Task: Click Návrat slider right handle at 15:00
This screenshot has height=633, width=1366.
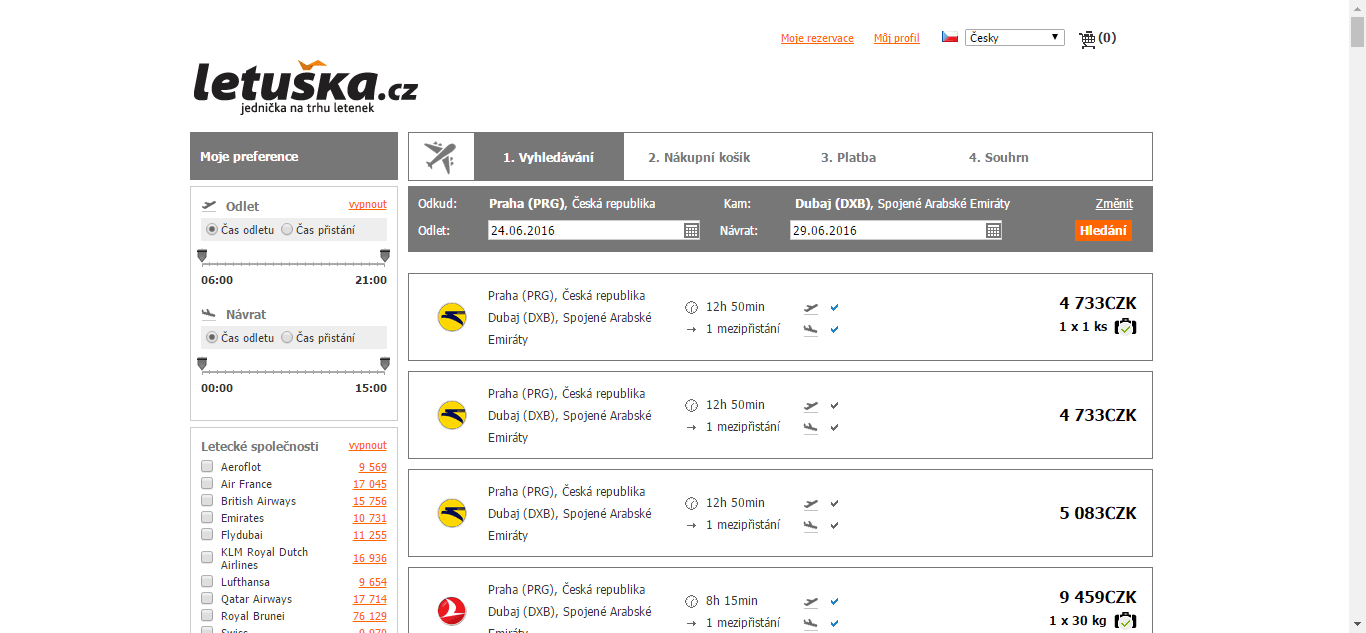Action: tap(385, 365)
